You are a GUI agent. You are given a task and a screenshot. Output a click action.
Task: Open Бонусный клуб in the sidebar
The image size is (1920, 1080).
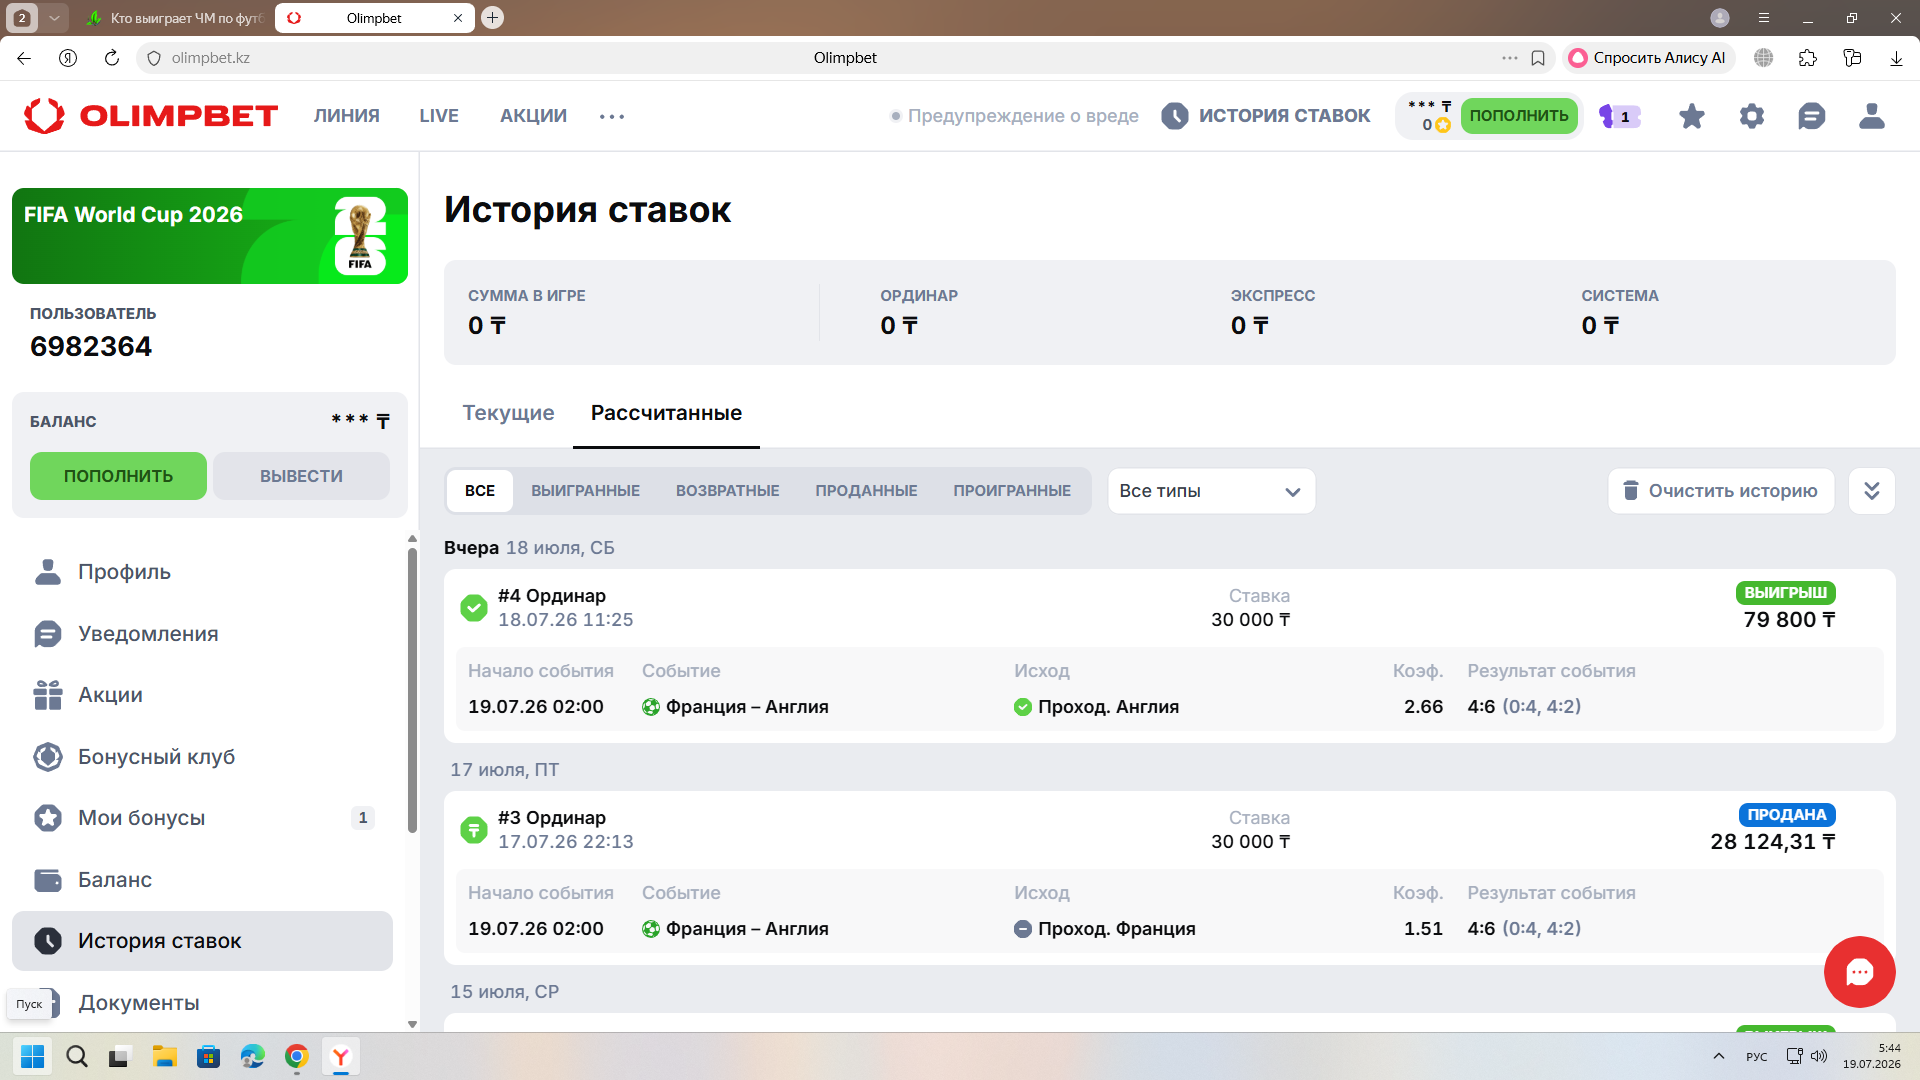pos(202,757)
